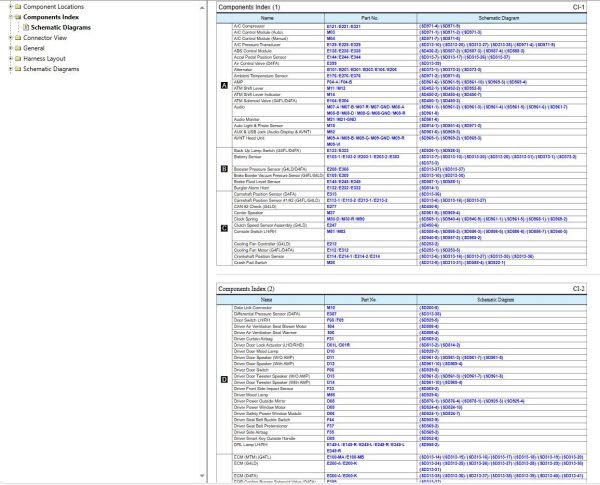600x485 pixels.
Task: Click the black letter D section badge
Action: pyautogui.click(x=224, y=379)
